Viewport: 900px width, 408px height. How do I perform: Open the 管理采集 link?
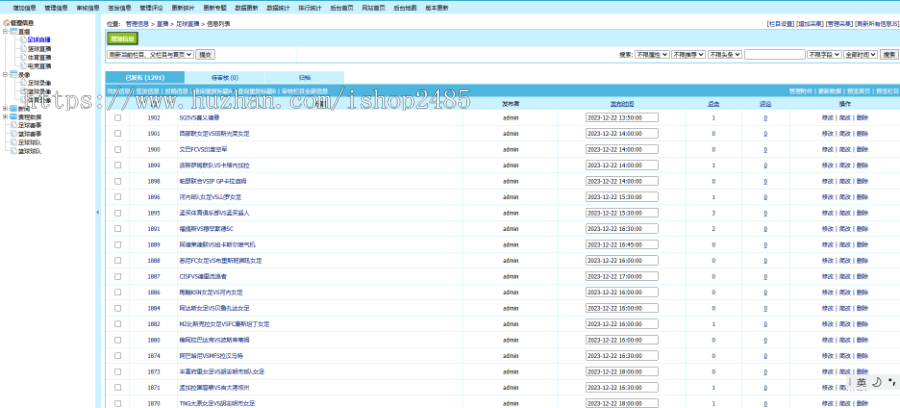839,24
